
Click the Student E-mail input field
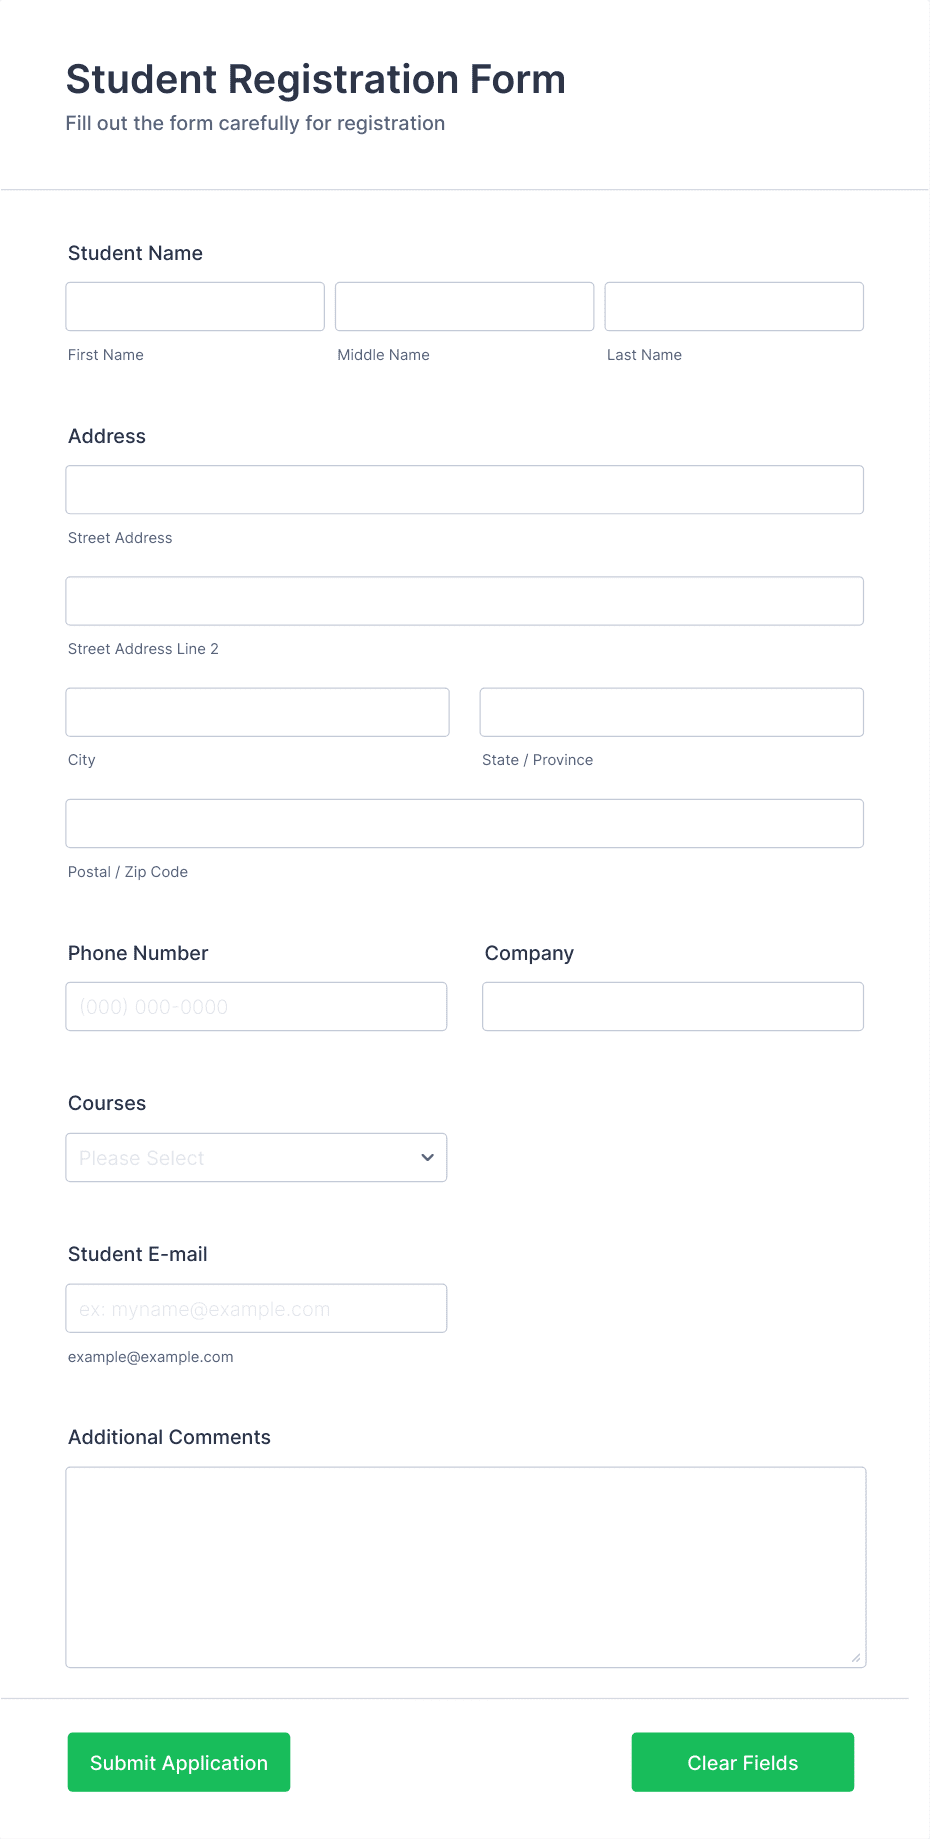point(256,1308)
